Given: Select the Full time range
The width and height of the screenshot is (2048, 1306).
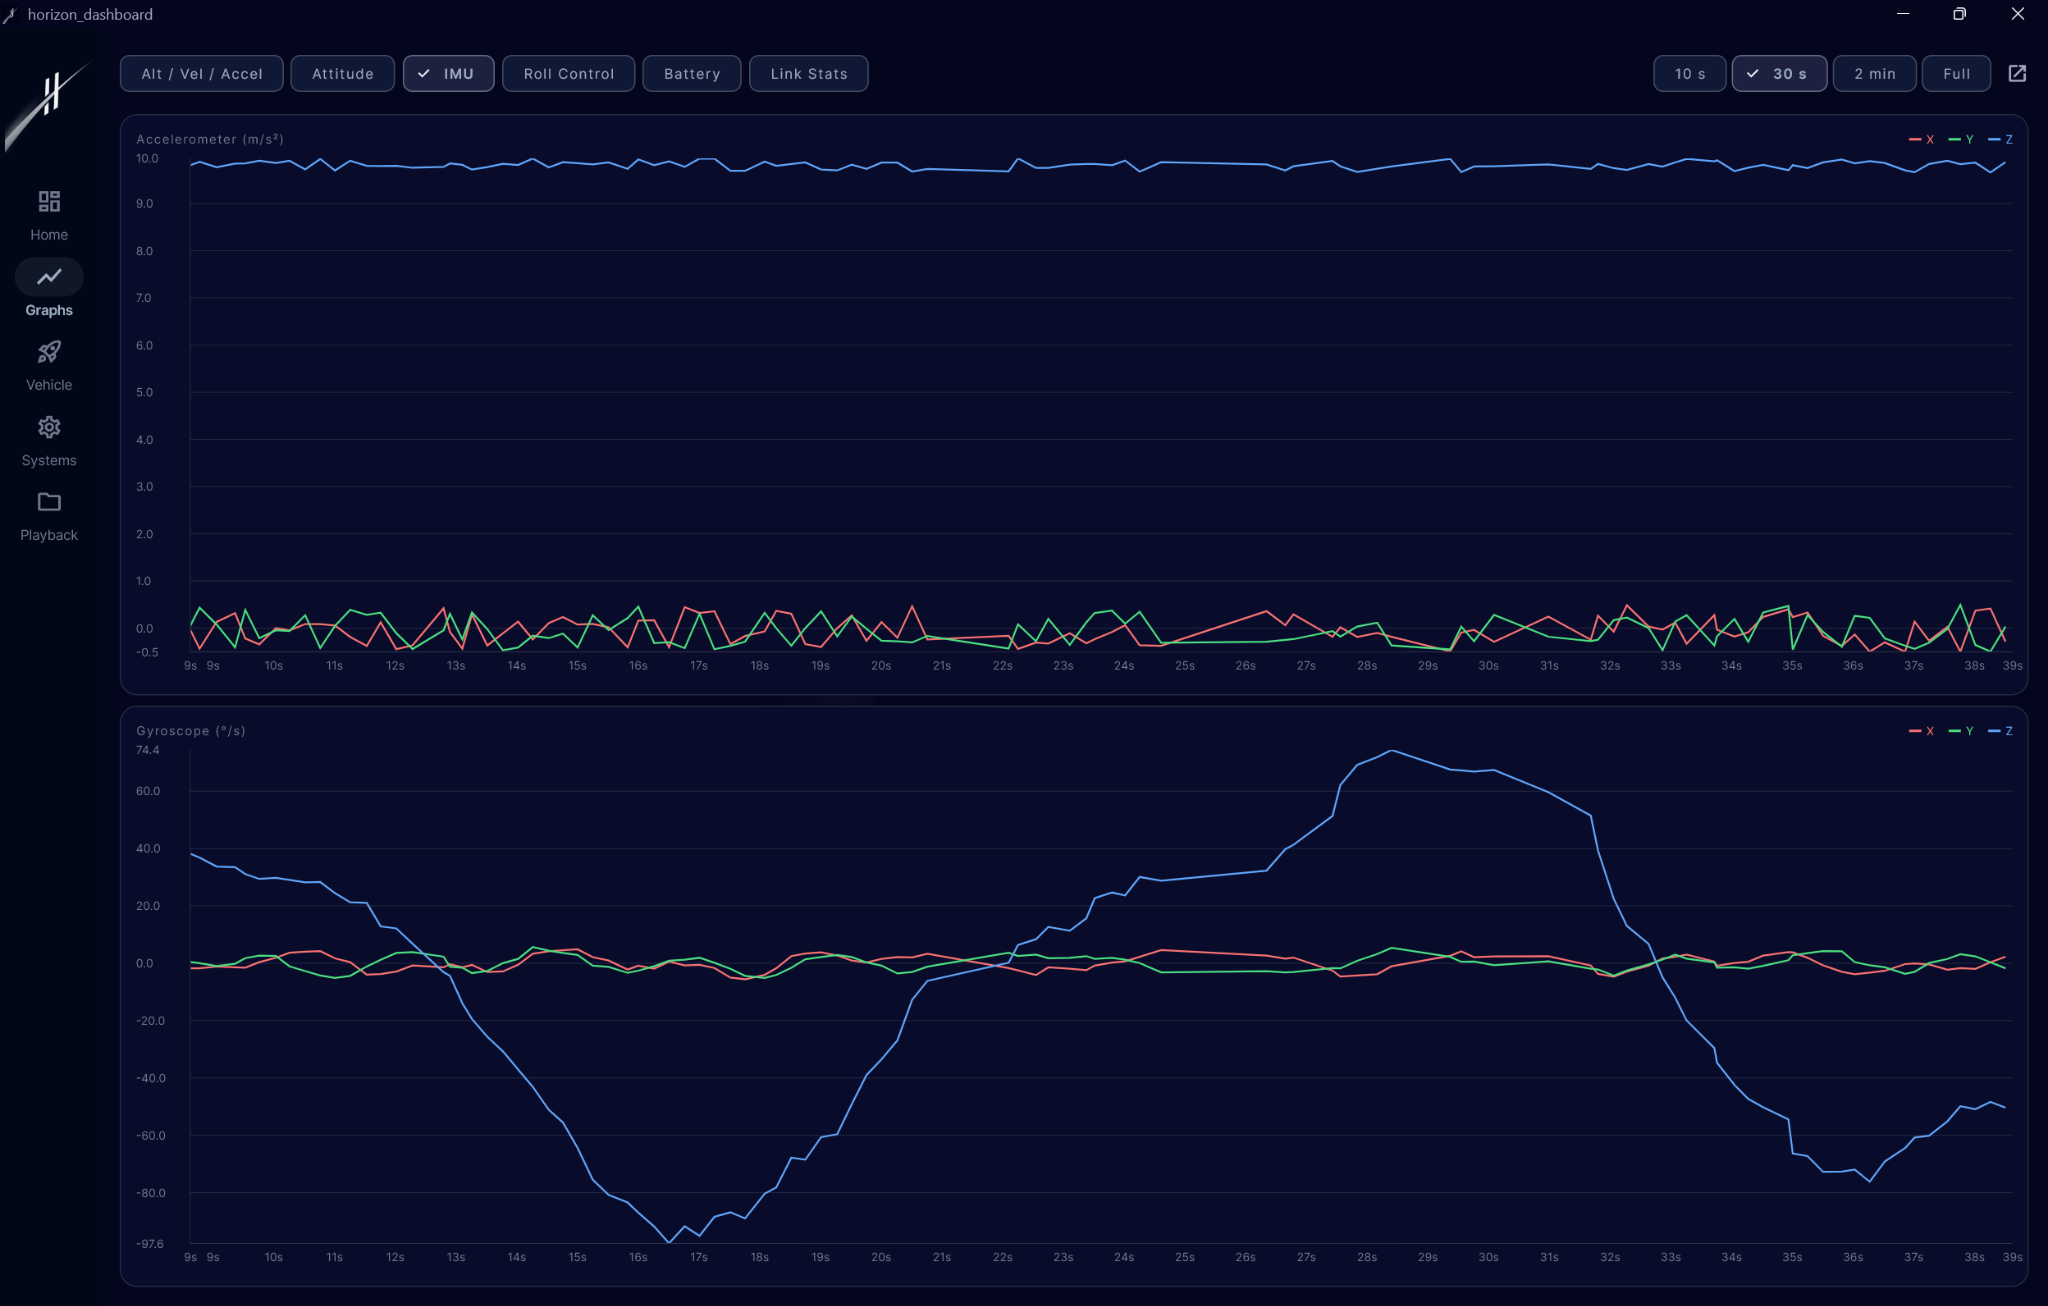Looking at the screenshot, I should coord(1954,73).
